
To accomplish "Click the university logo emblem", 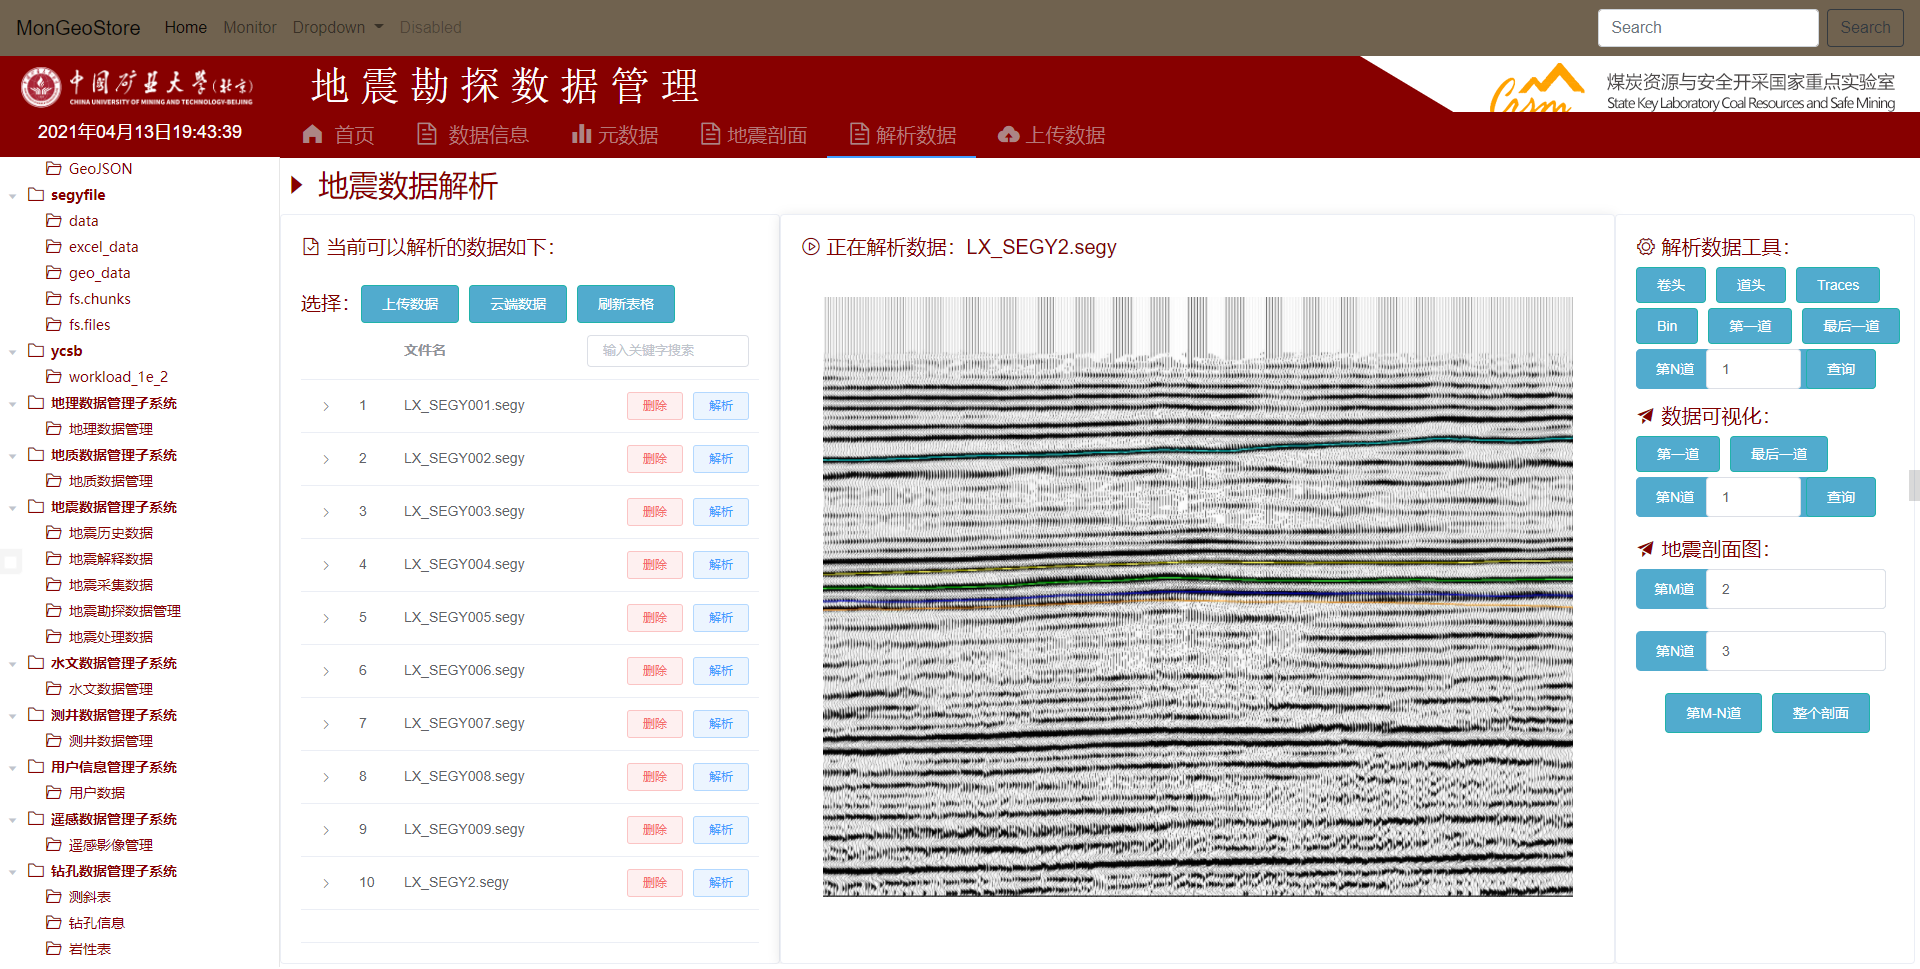I will point(41,87).
